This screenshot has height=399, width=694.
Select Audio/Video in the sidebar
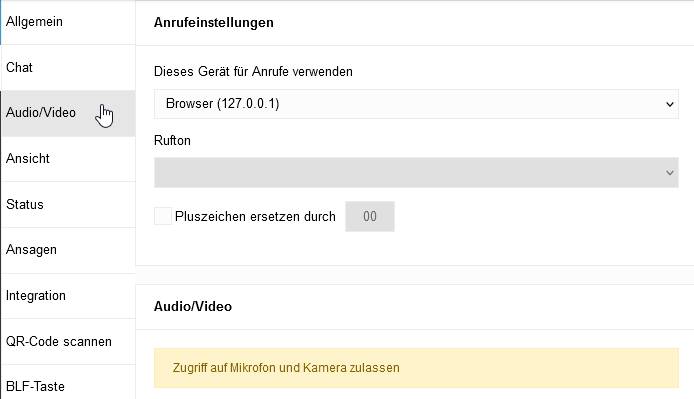click(x=68, y=113)
